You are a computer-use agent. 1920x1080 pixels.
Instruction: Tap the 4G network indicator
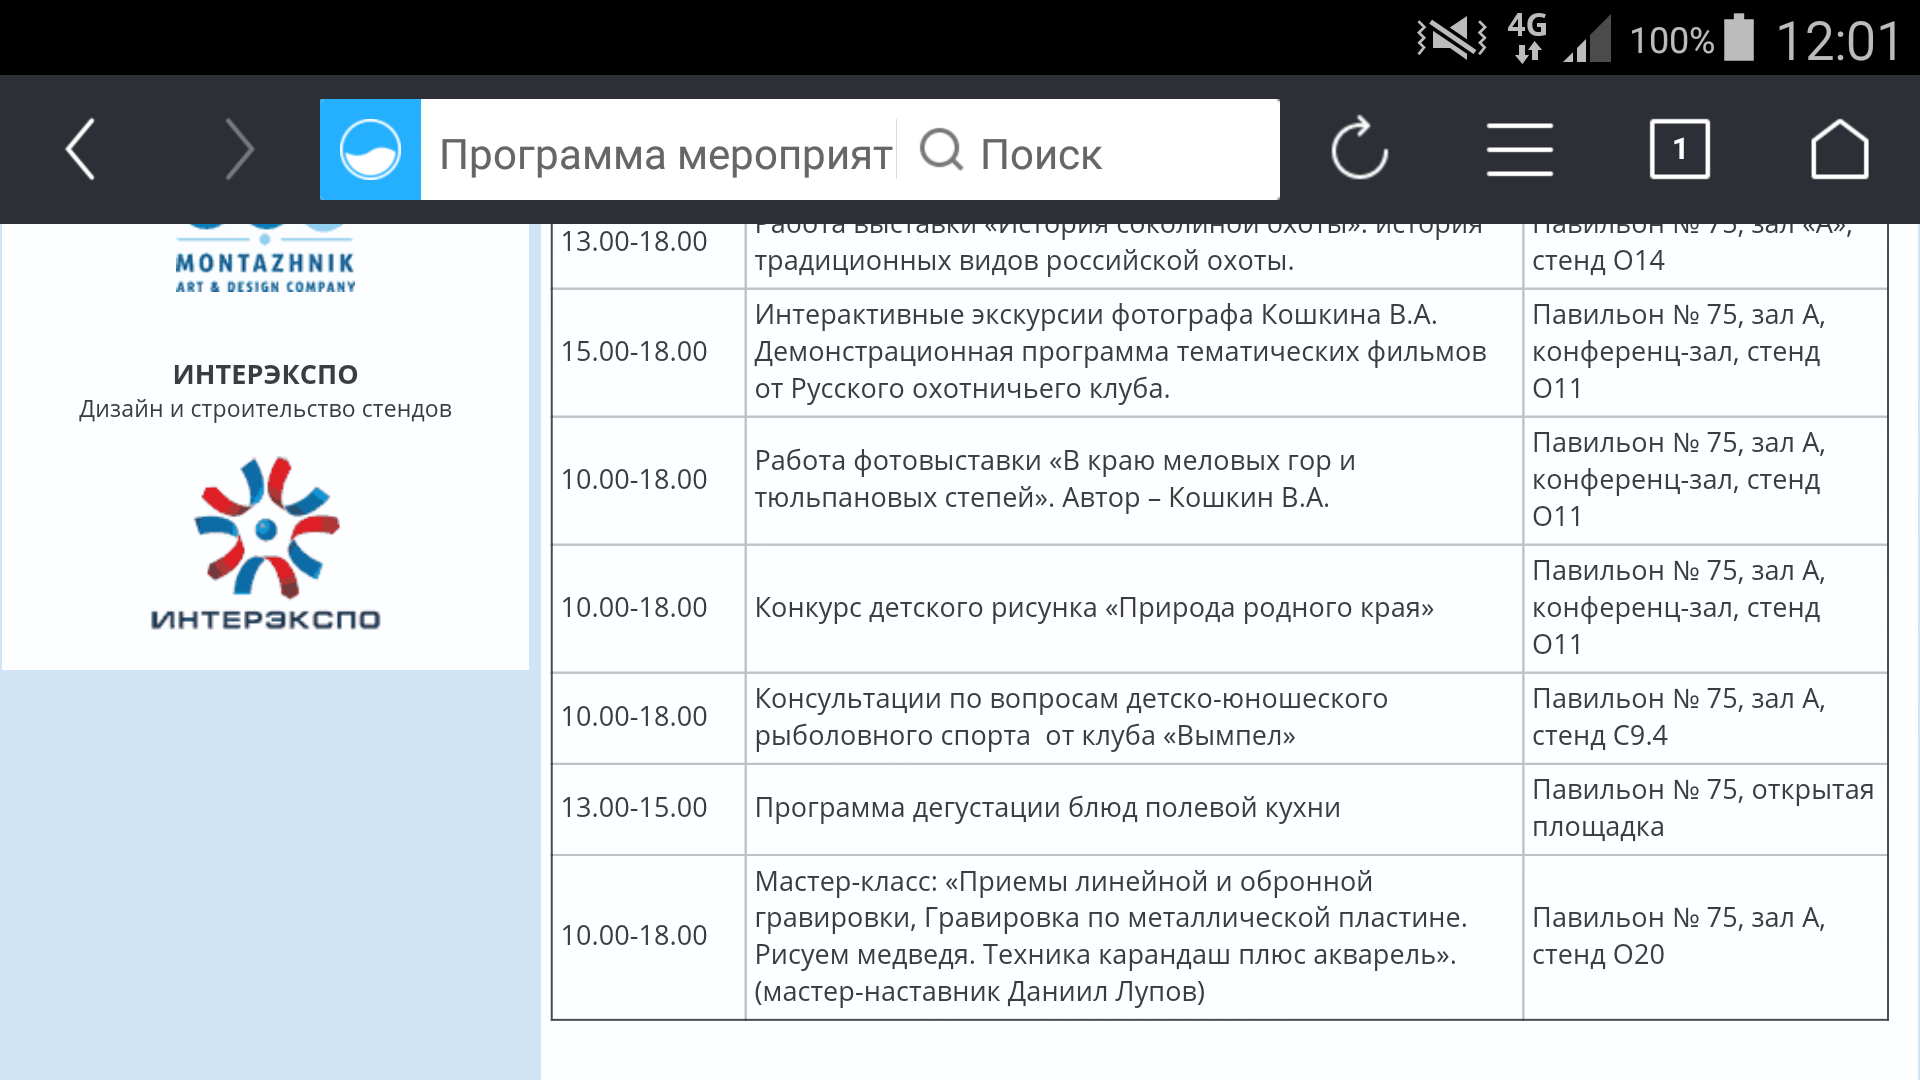(x=1527, y=38)
